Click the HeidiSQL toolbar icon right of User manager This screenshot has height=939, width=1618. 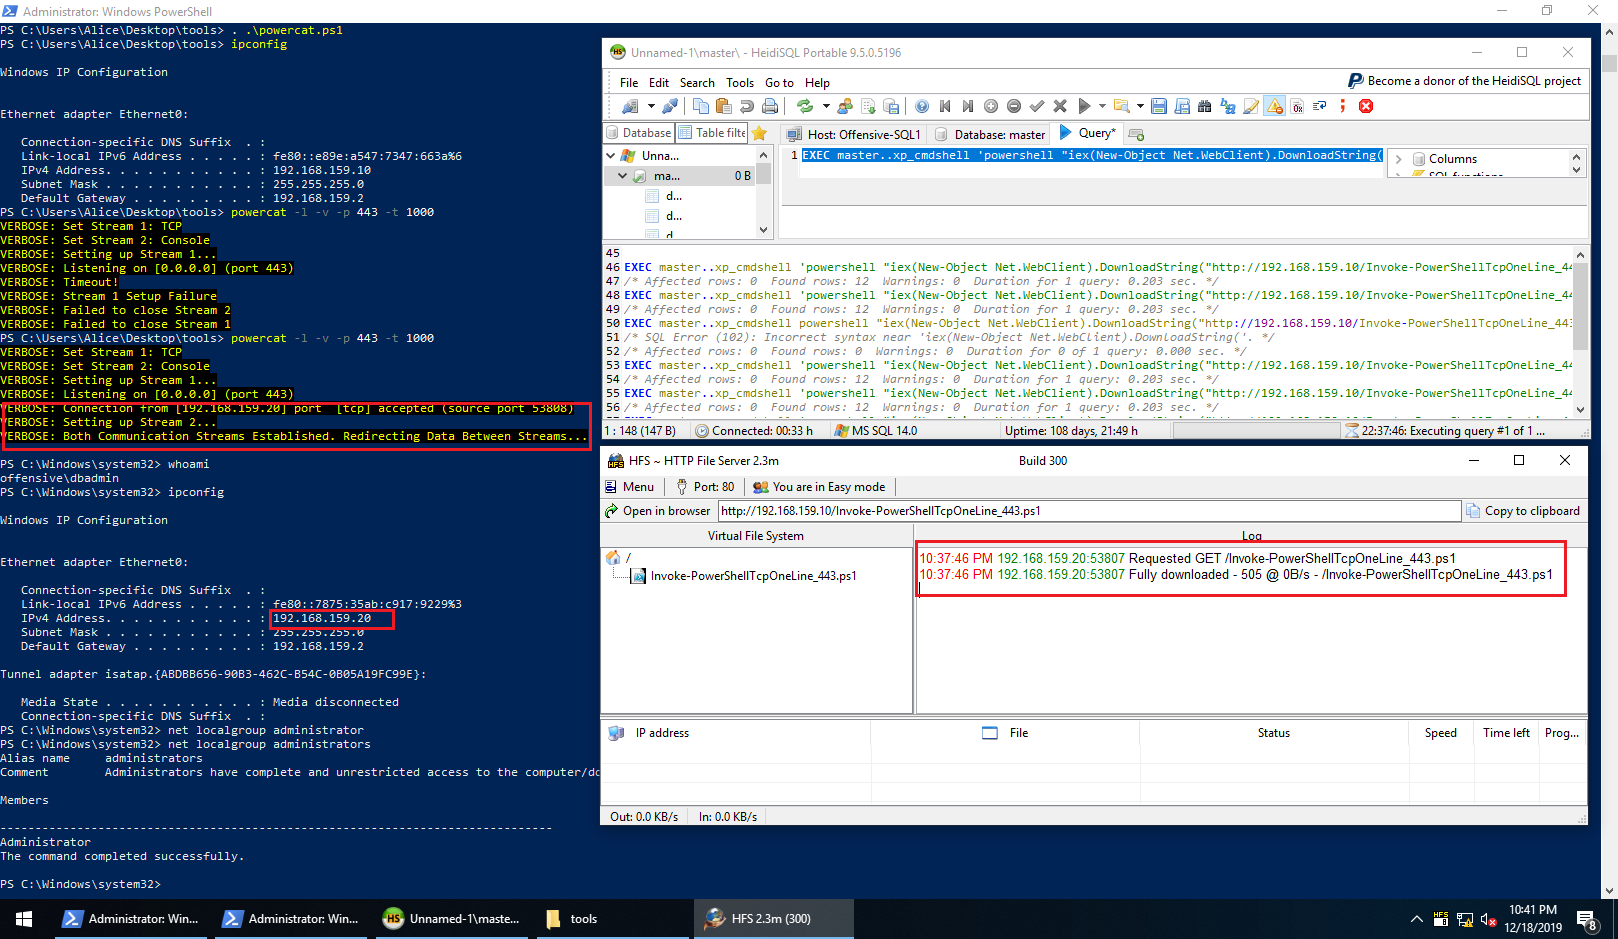coord(868,106)
